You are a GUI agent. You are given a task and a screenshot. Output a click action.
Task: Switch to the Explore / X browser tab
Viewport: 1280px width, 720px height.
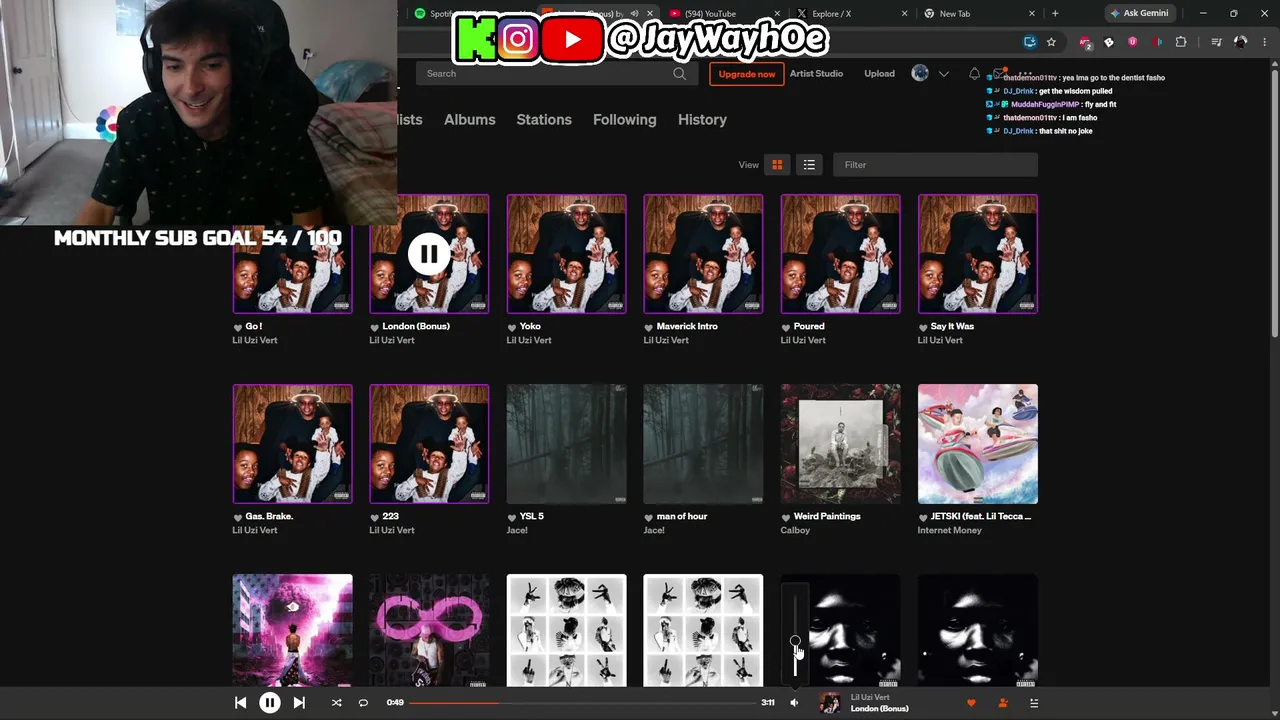pos(850,14)
